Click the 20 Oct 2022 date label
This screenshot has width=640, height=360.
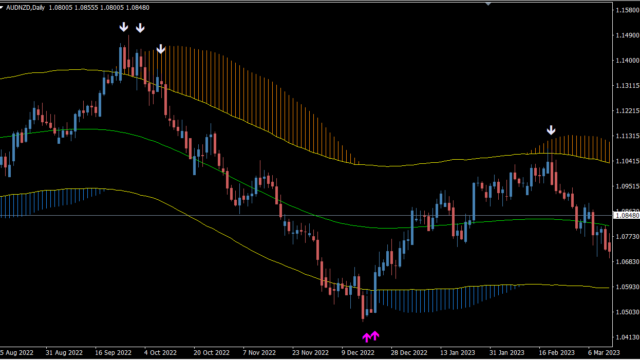[211, 353]
